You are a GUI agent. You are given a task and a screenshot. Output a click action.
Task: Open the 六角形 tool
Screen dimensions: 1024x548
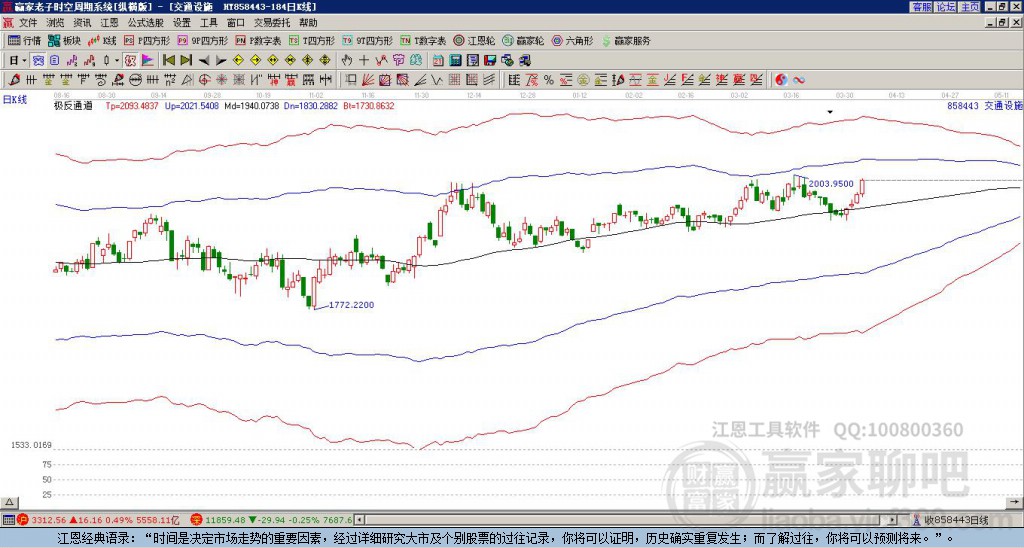[x=572, y=40]
